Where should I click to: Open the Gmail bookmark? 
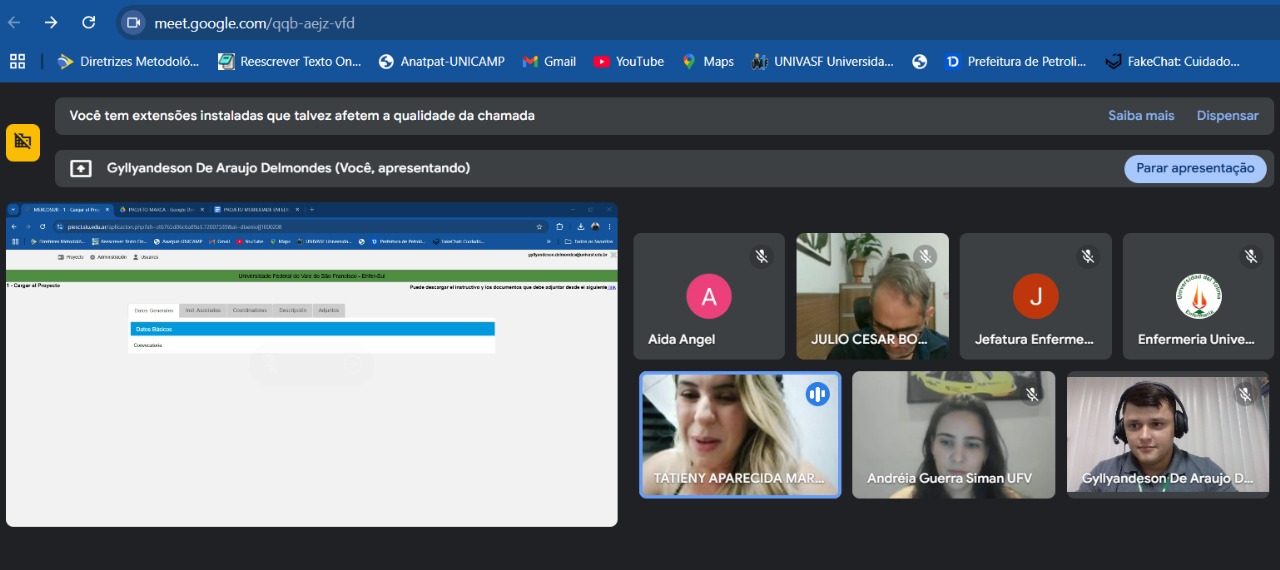click(x=549, y=61)
